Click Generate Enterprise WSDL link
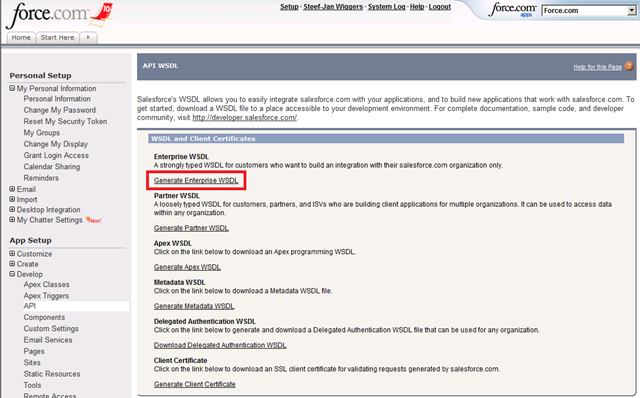The height and width of the screenshot is (398, 640). point(196,180)
